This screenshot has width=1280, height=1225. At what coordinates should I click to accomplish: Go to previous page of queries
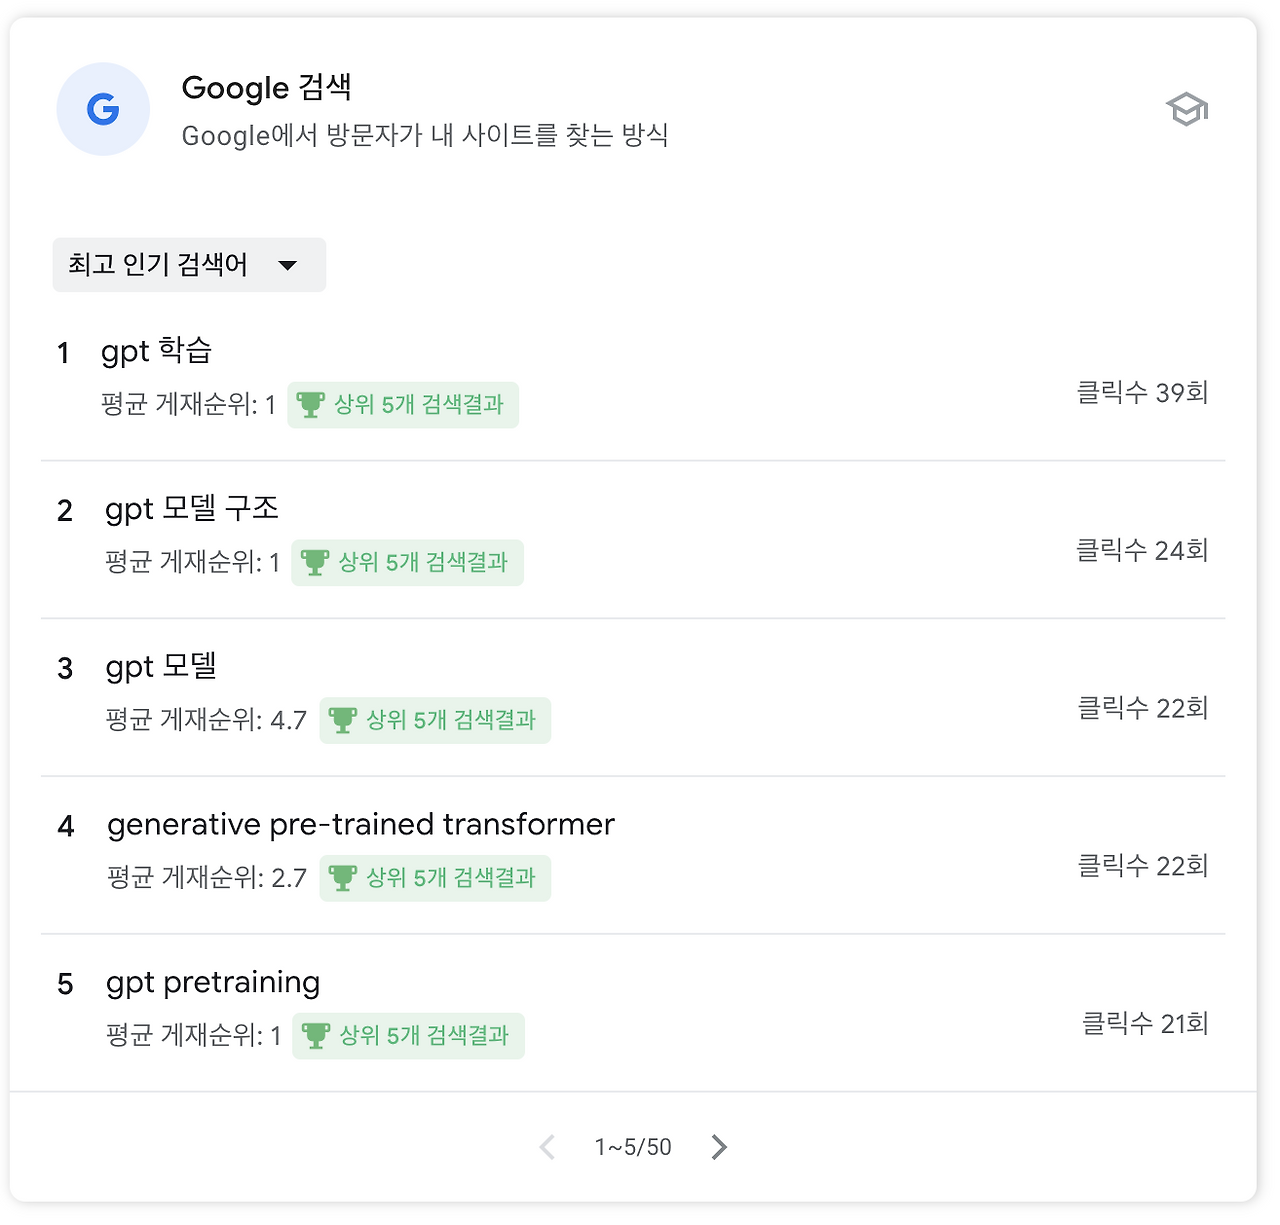click(547, 1147)
